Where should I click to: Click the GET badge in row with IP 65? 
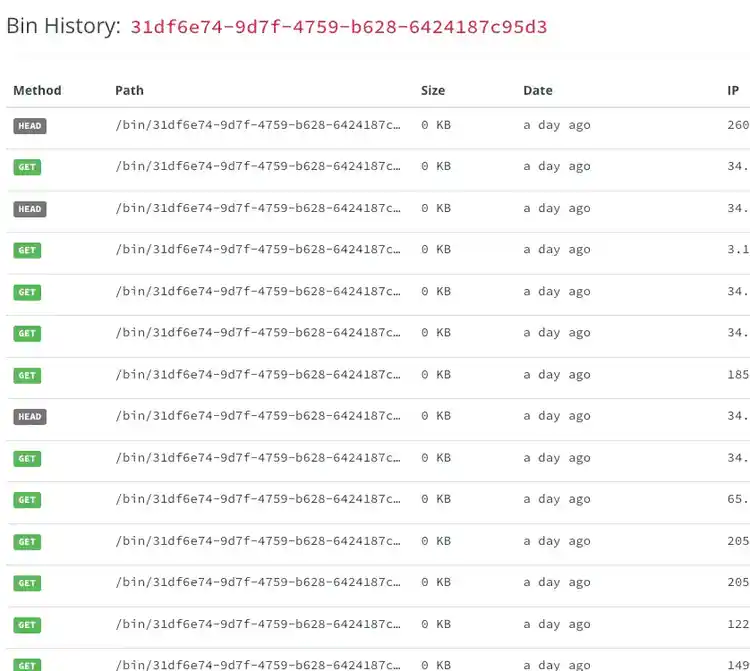pos(27,500)
